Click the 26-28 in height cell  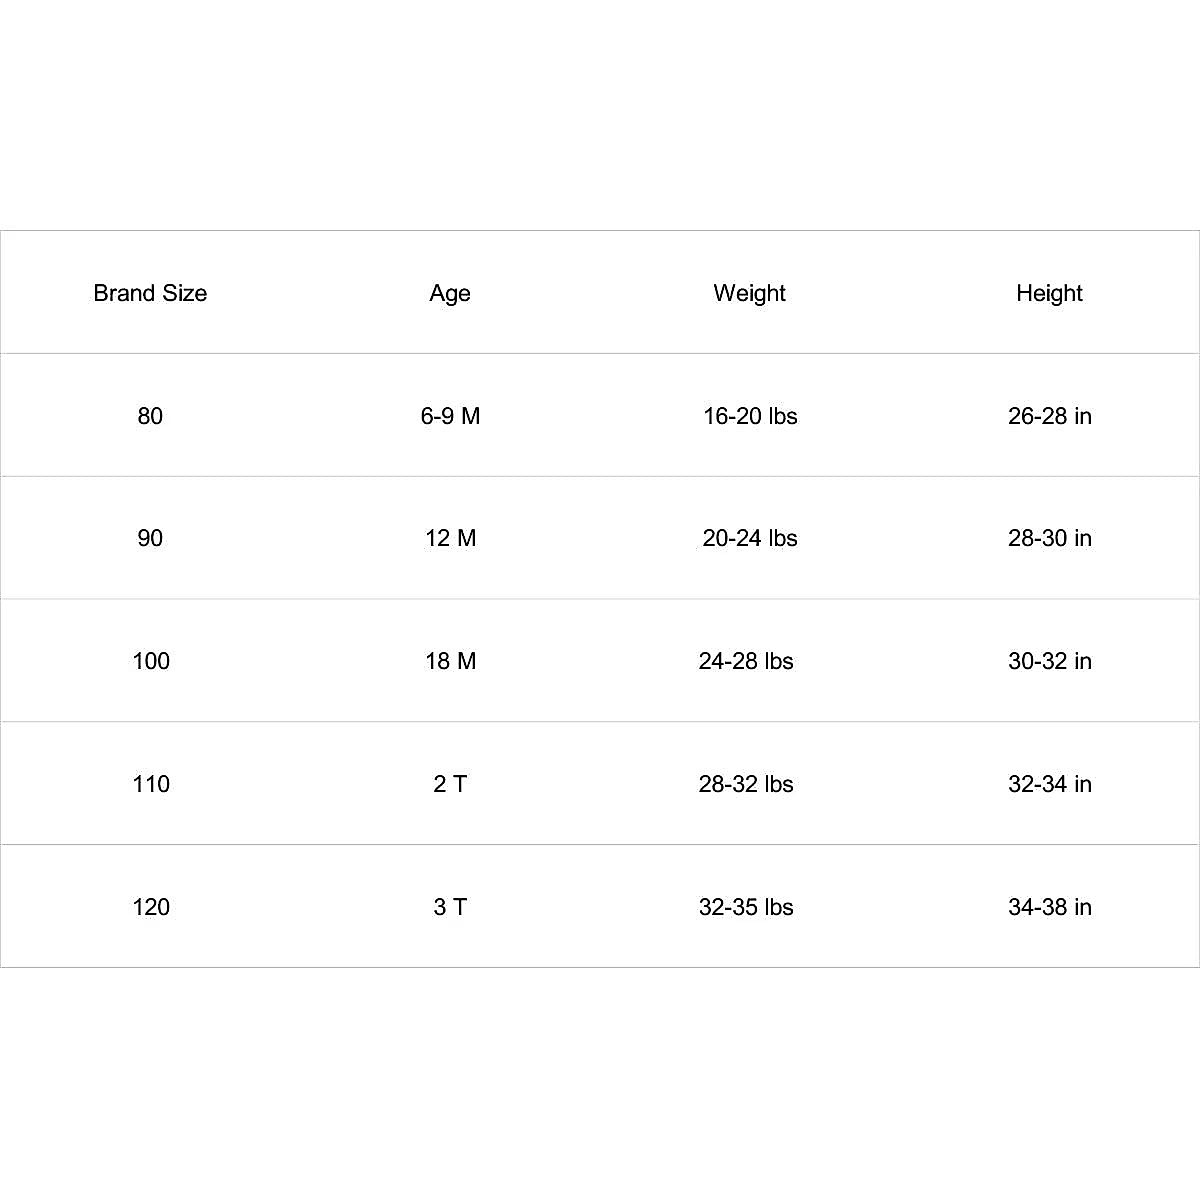(1050, 416)
